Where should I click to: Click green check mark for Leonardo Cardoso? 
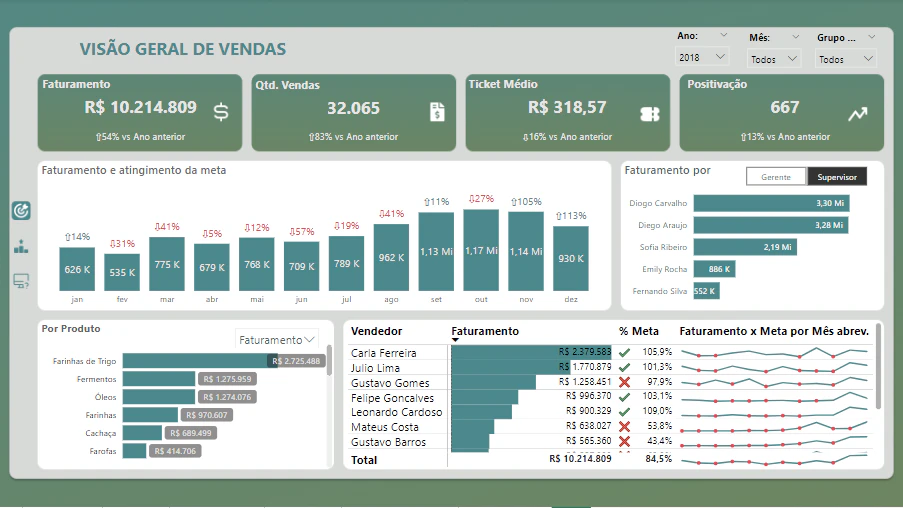tap(624, 411)
